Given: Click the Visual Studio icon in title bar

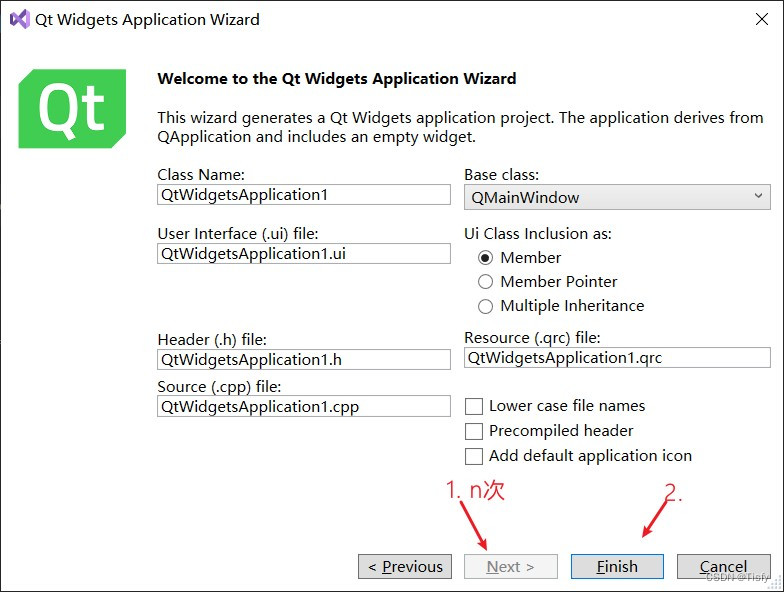Looking at the screenshot, I should [x=20, y=20].
